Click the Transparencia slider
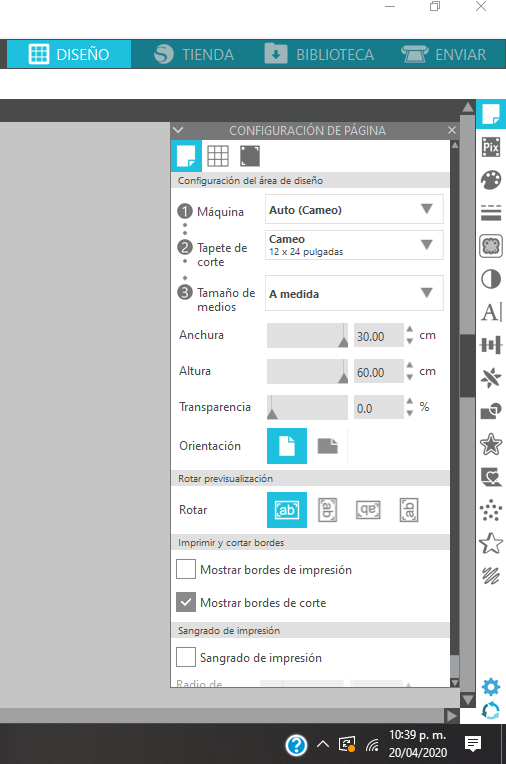This screenshot has width=506, height=764. (x=308, y=407)
